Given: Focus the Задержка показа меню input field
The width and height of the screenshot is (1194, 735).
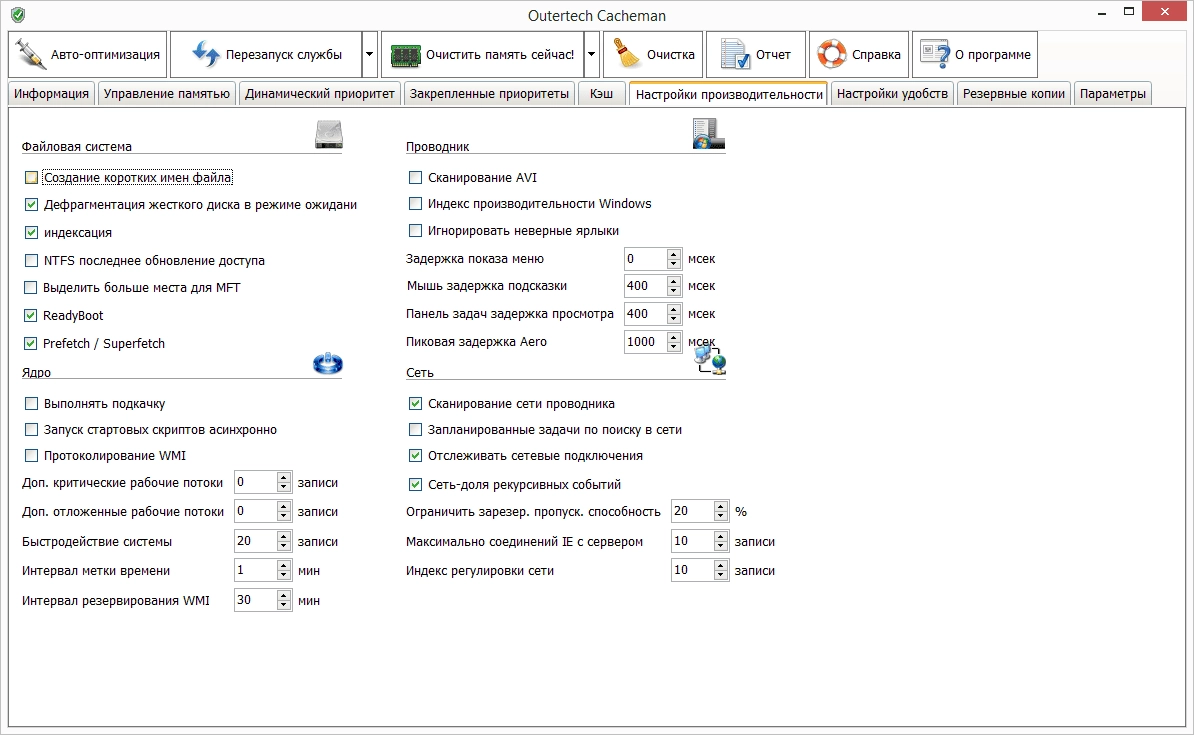Looking at the screenshot, I should click(645, 259).
